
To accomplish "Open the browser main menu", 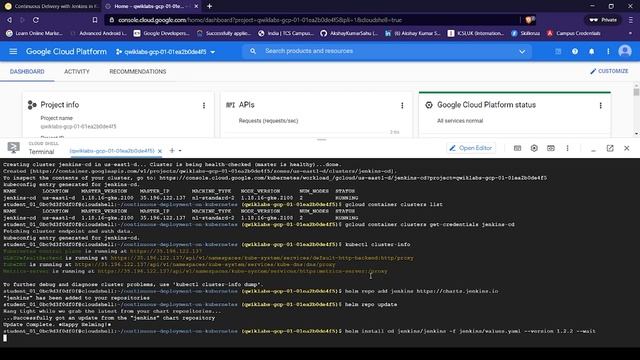I will click(x=631, y=20).
